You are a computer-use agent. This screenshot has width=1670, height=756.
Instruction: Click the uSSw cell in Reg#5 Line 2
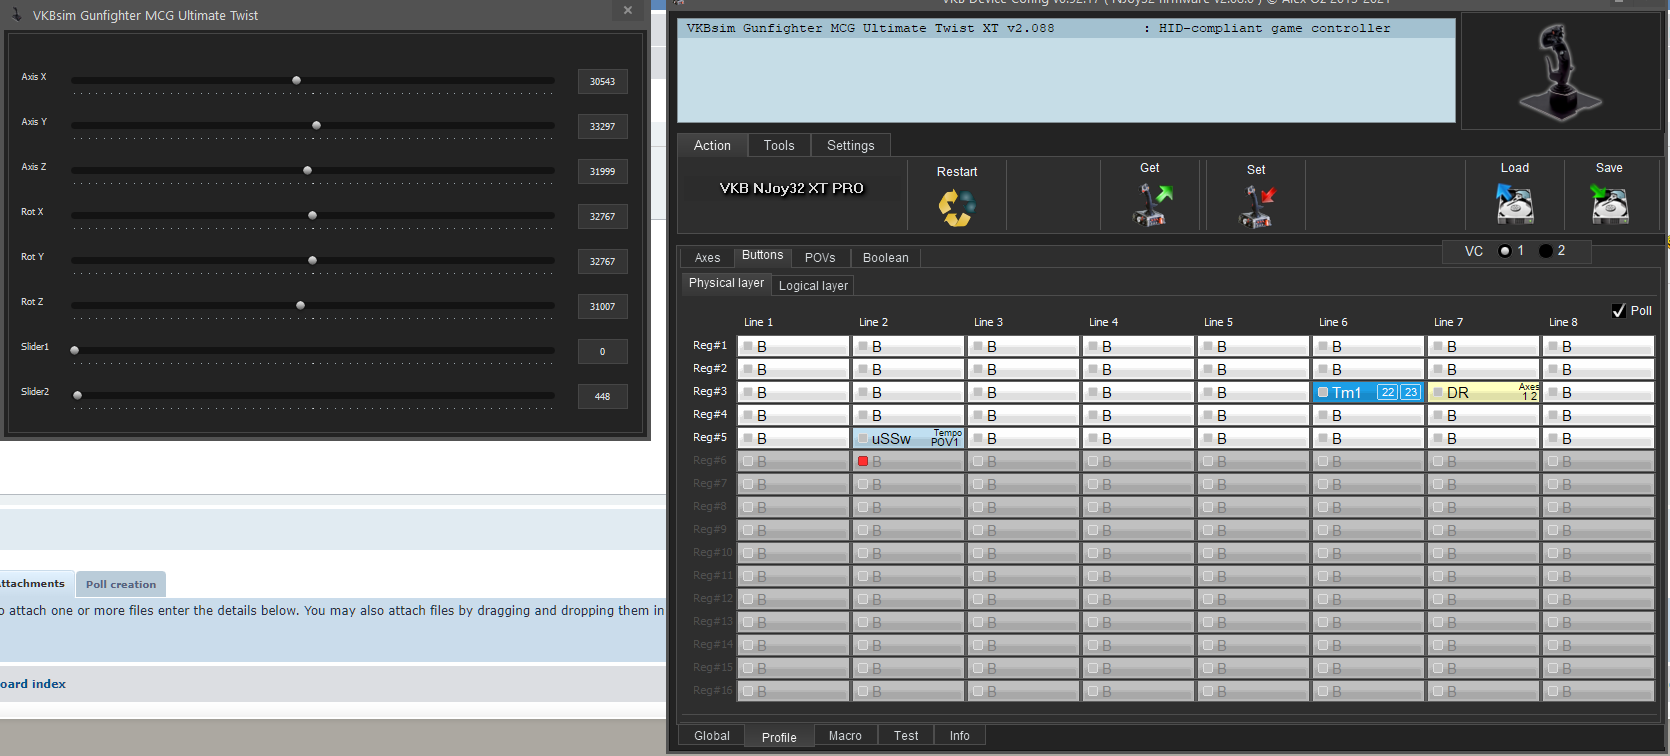909,438
